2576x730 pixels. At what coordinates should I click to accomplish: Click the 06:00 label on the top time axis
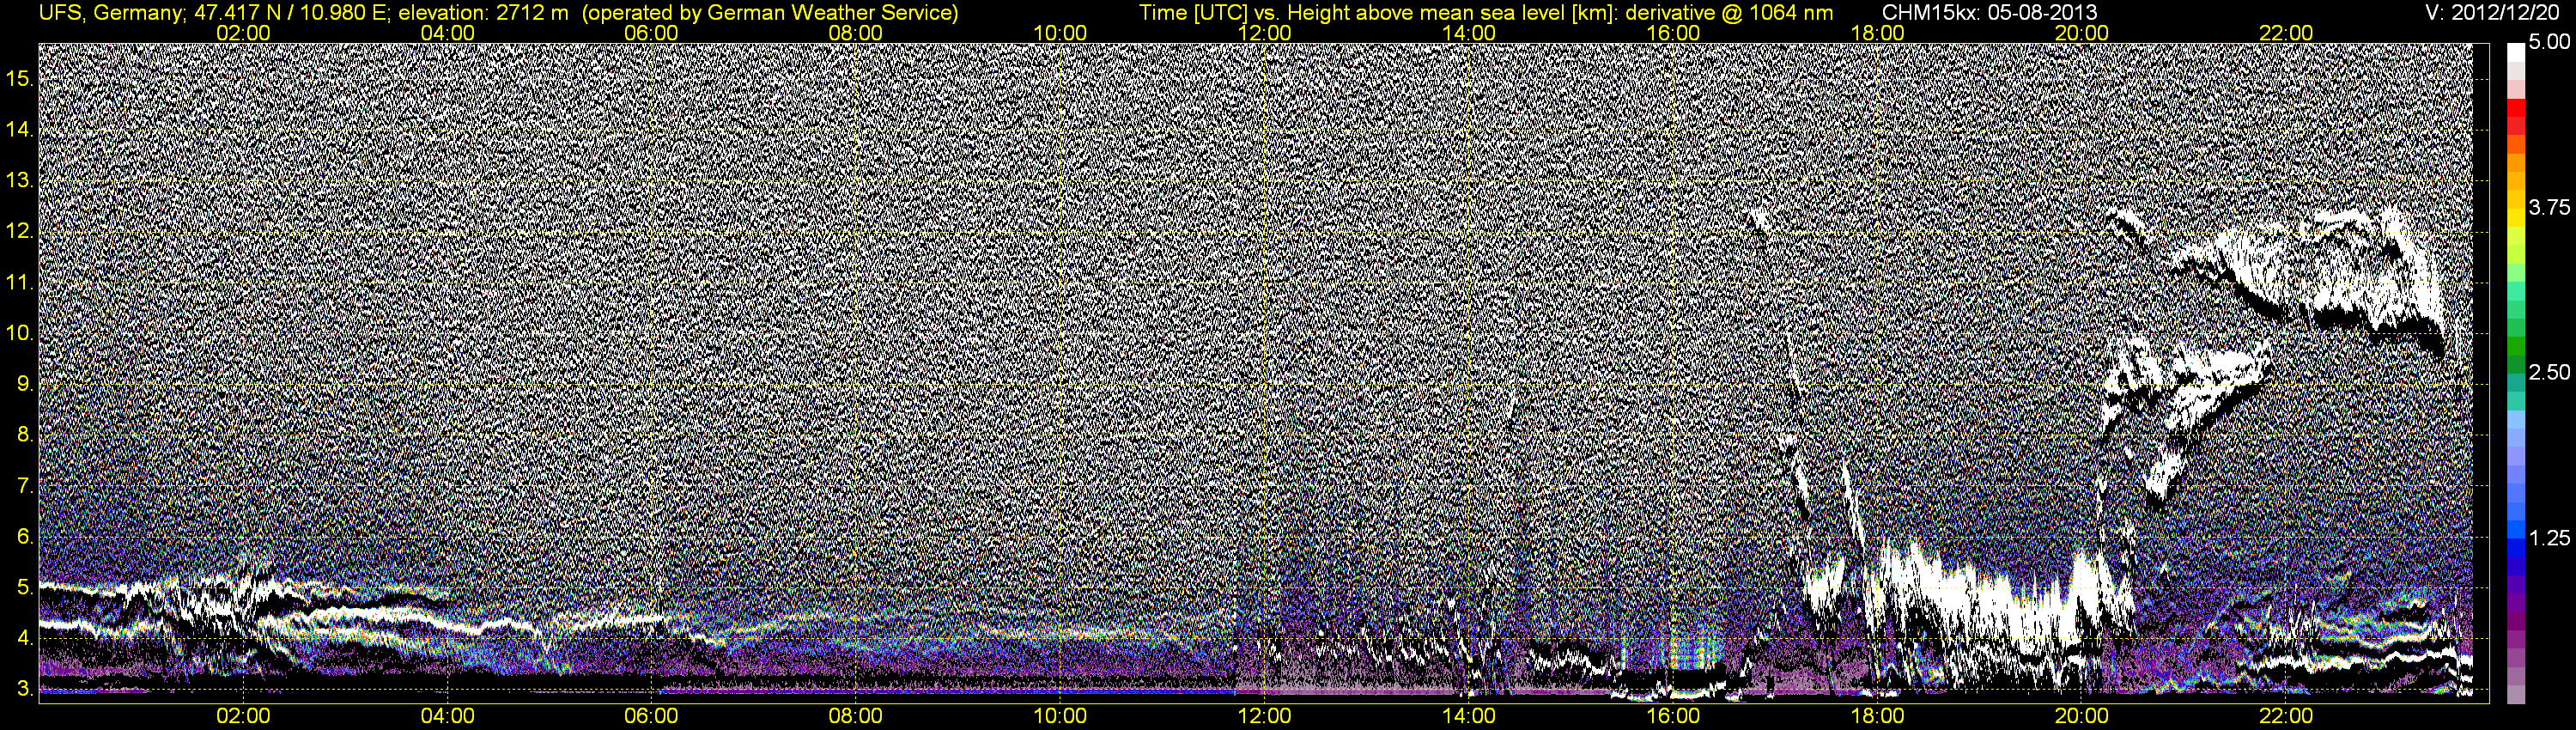[651, 33]
